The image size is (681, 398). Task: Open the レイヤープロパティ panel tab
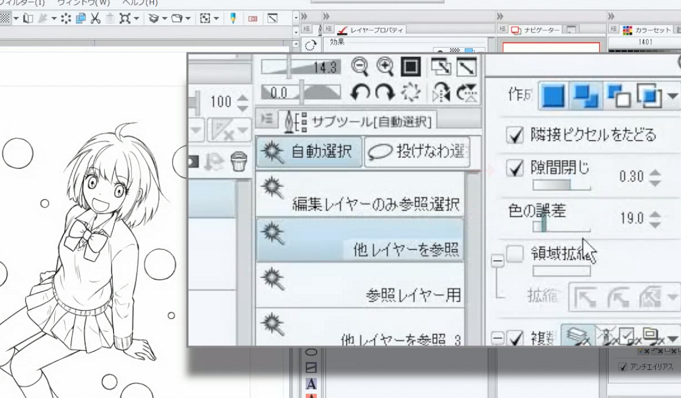click(x=372, y=30)
